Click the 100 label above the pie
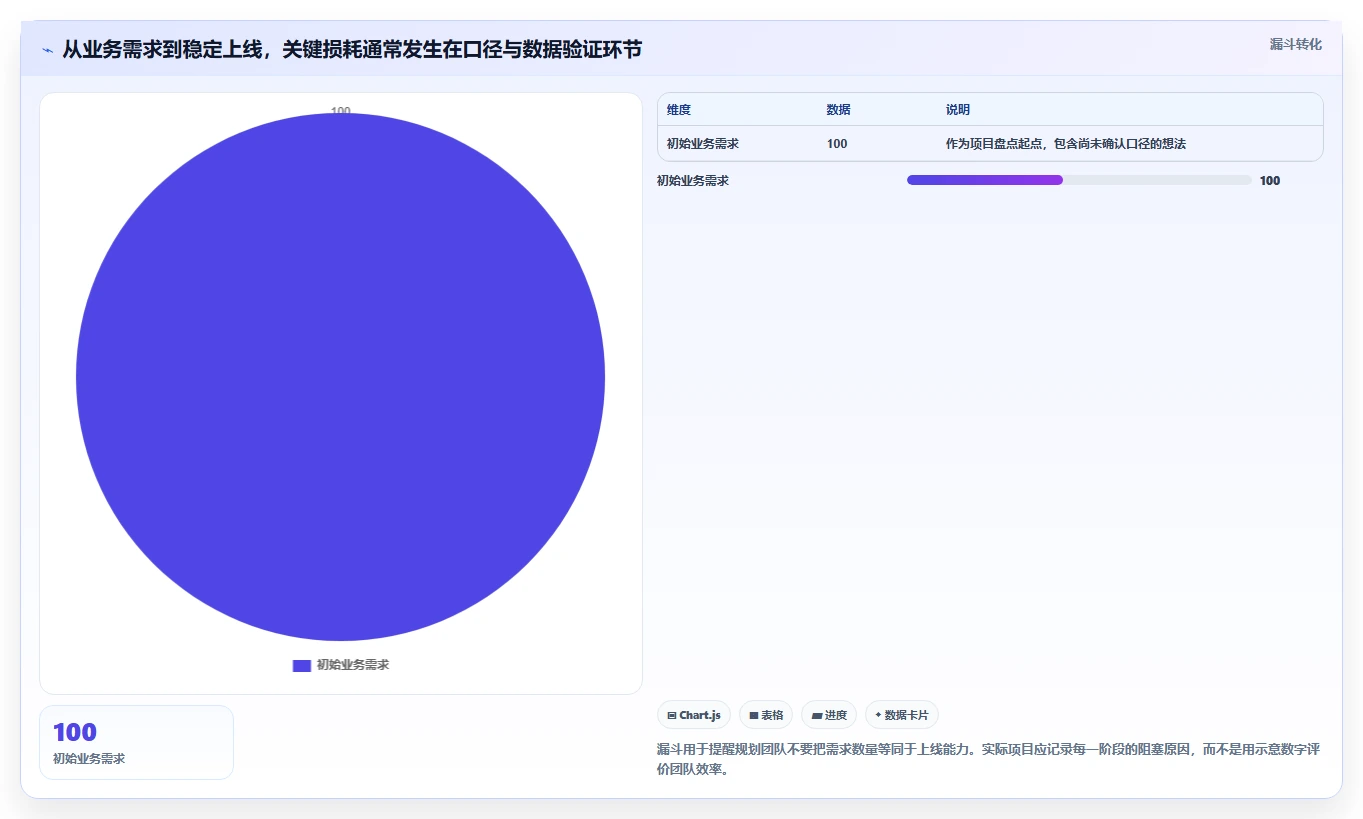 click(340, 111)
